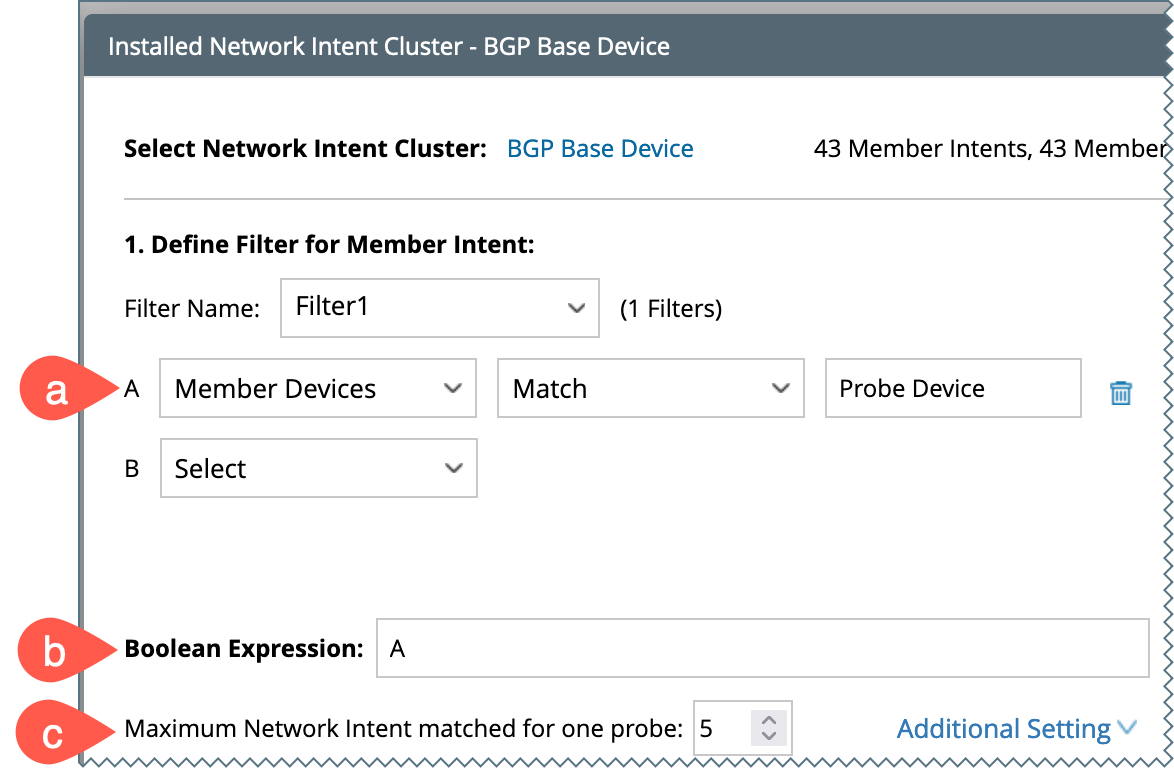Delete filter condition A with trash icon
This screenshot has height=774, width=1174.
coord(1120,392)
